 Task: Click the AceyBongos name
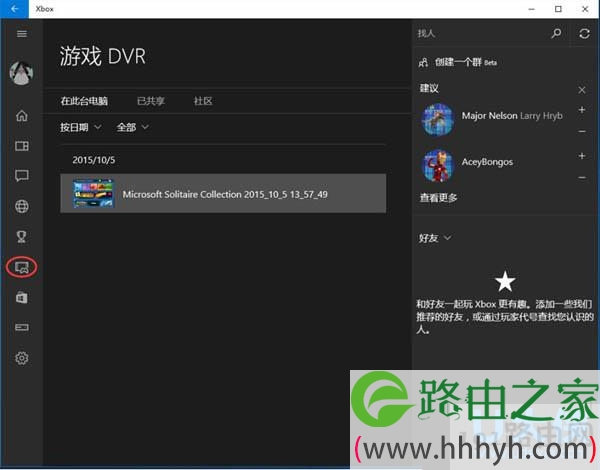[487, 162]
